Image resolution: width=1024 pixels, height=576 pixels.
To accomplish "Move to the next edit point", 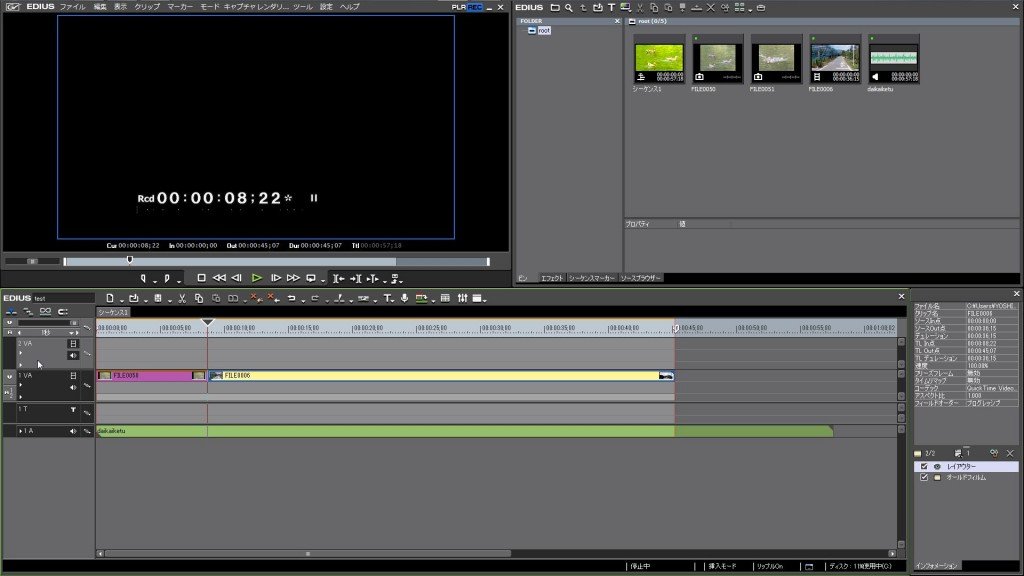I will [x=356, y=279].
